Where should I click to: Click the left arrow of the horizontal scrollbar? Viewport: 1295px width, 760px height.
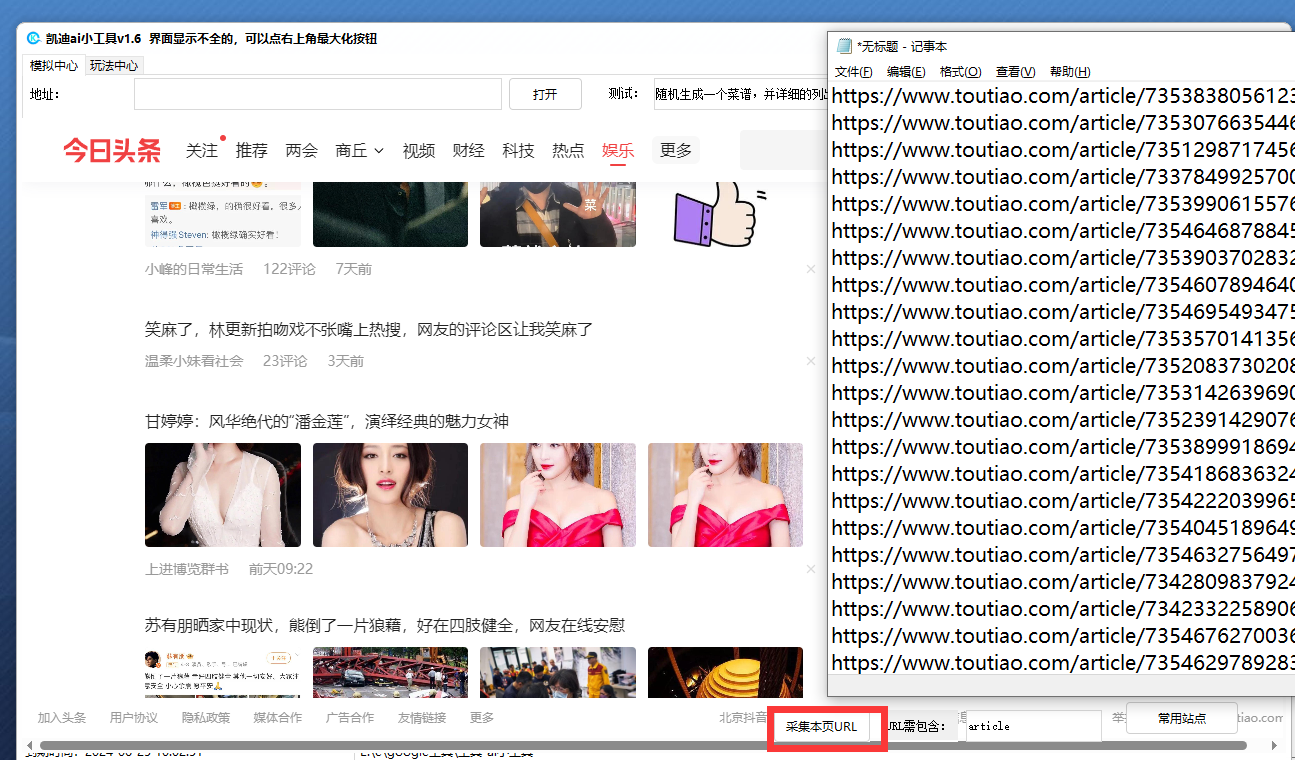(29, 745)
